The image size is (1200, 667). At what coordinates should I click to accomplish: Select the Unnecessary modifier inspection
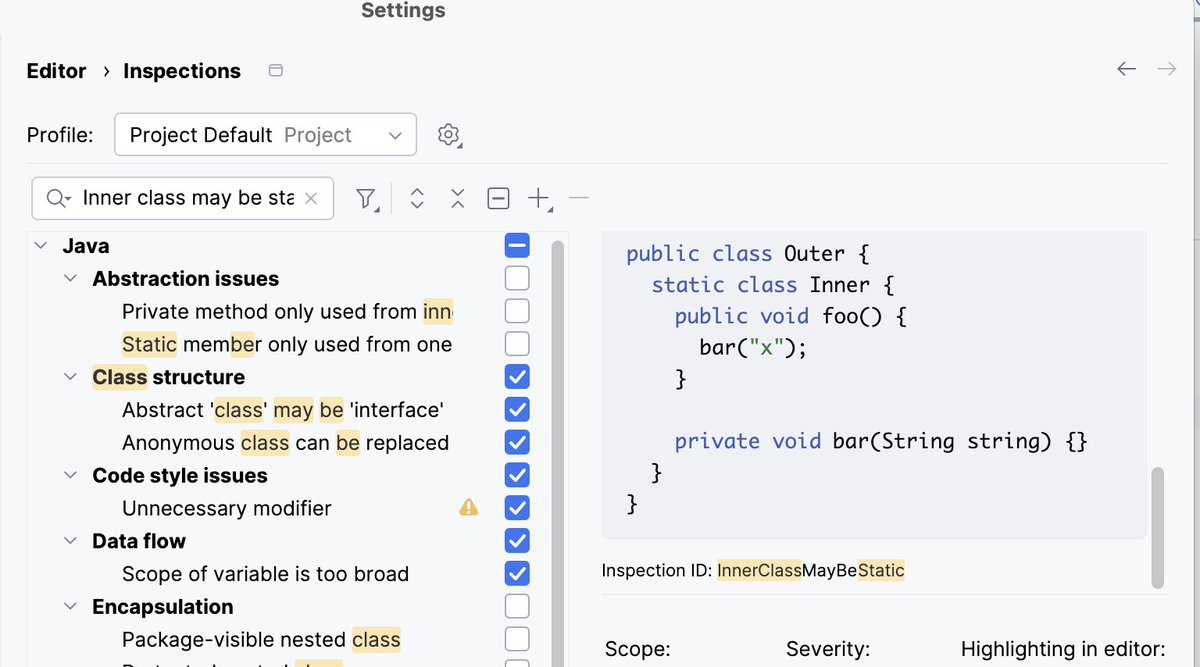pyautogui.click(x=227, y=508)
